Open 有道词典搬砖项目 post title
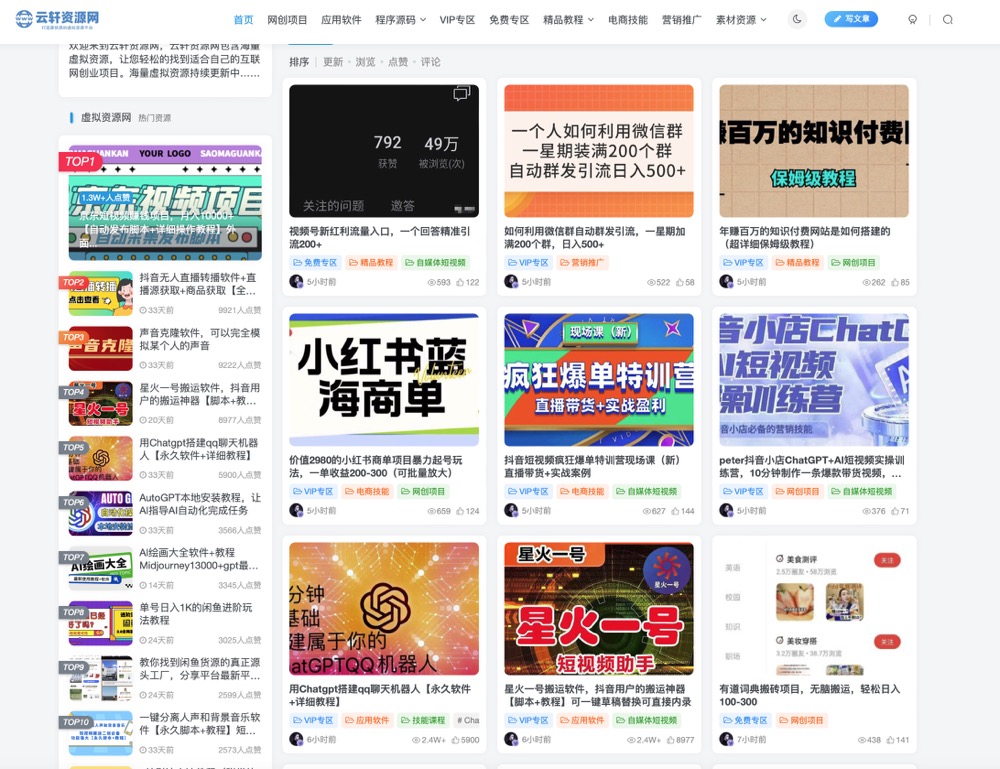Image resolution: width=1000 pixels, height=769 pixels. [809, 696]
